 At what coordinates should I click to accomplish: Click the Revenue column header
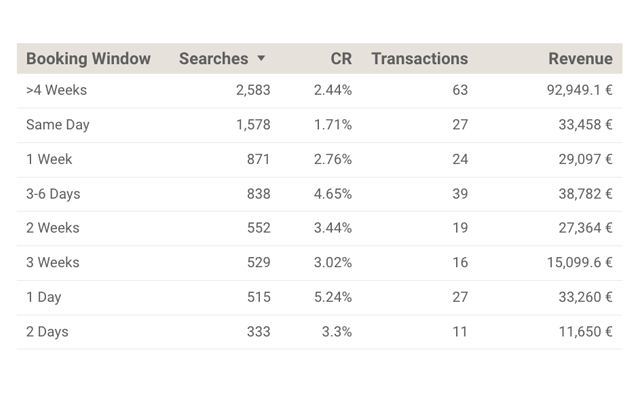(580, 59)
